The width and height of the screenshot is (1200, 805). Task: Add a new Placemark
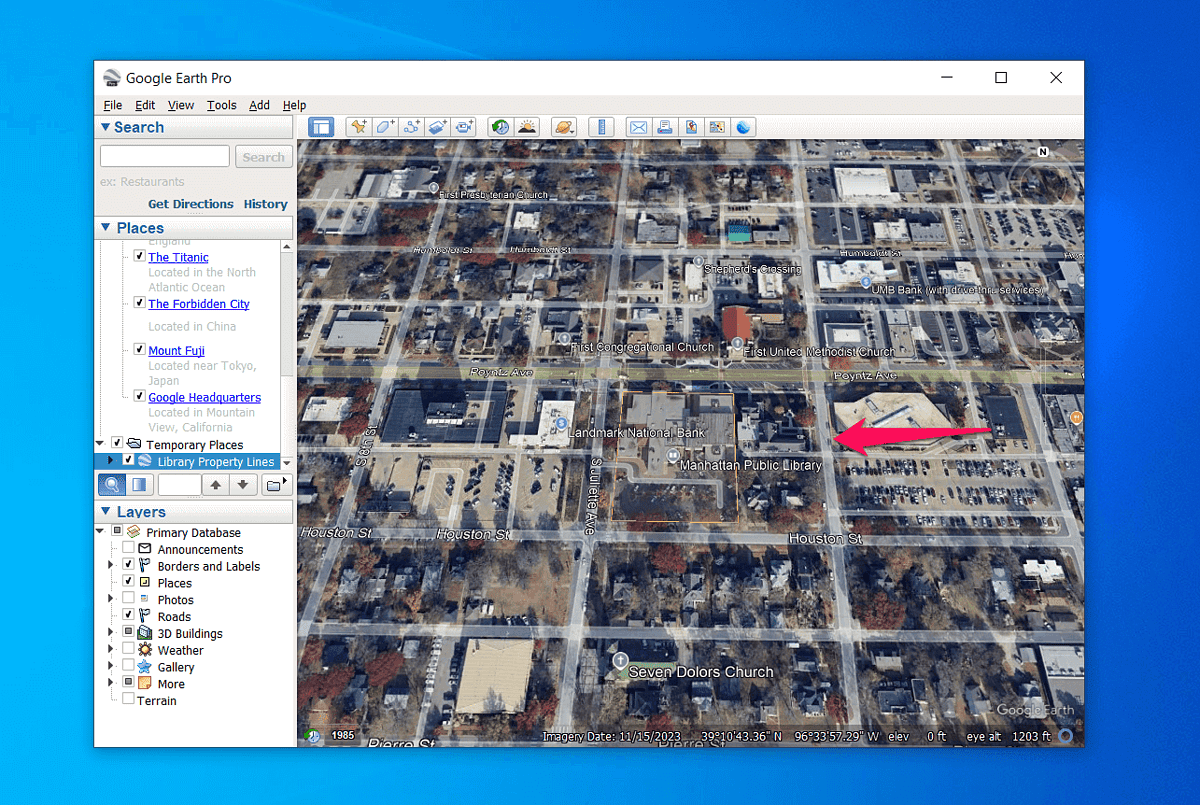(x=357, y=127)
